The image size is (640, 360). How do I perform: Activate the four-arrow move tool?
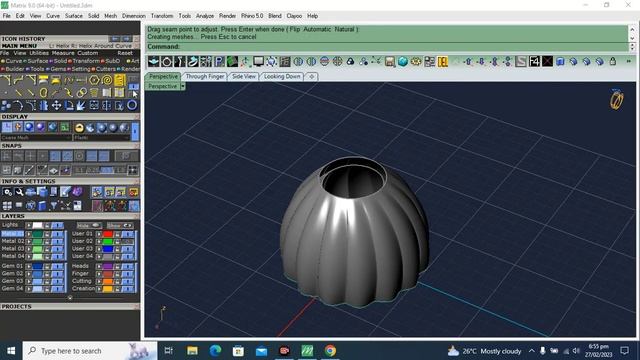[x=56, y=106]
